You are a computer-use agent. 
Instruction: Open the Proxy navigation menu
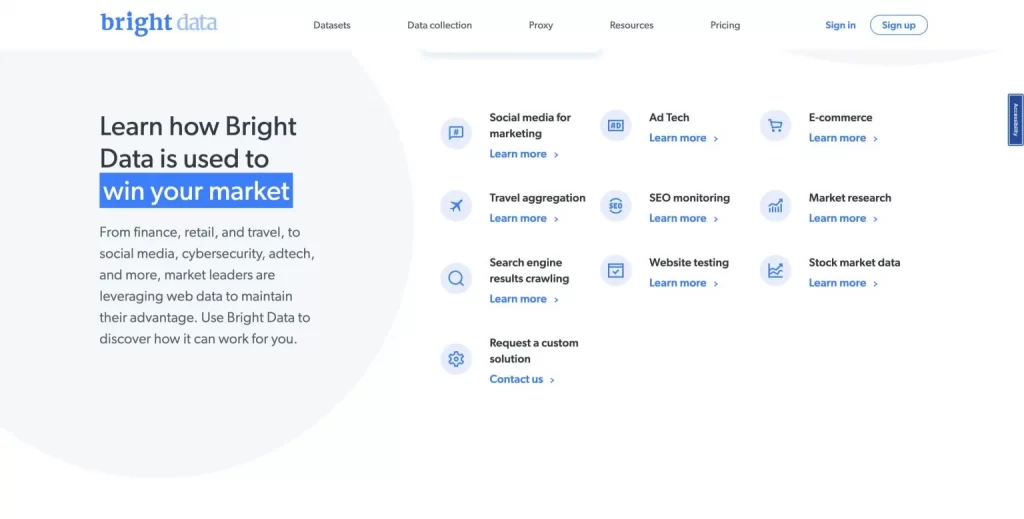[x=541, y=25]
